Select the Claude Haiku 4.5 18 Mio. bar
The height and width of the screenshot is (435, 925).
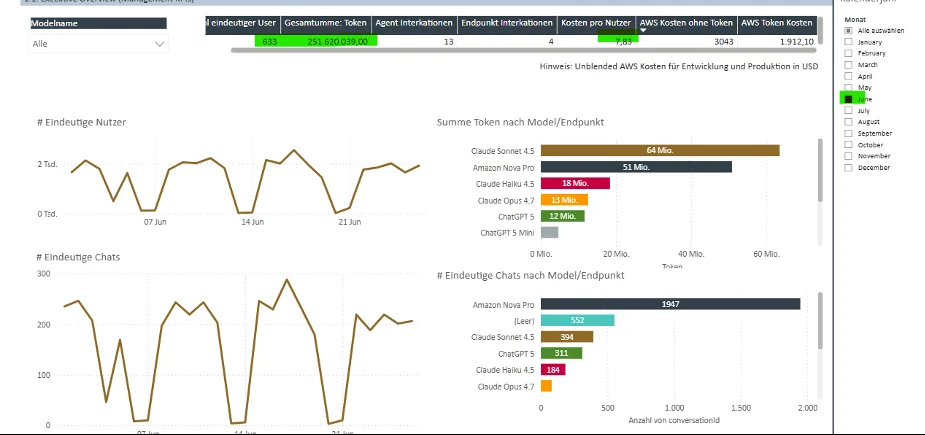[x=575, y=184]
